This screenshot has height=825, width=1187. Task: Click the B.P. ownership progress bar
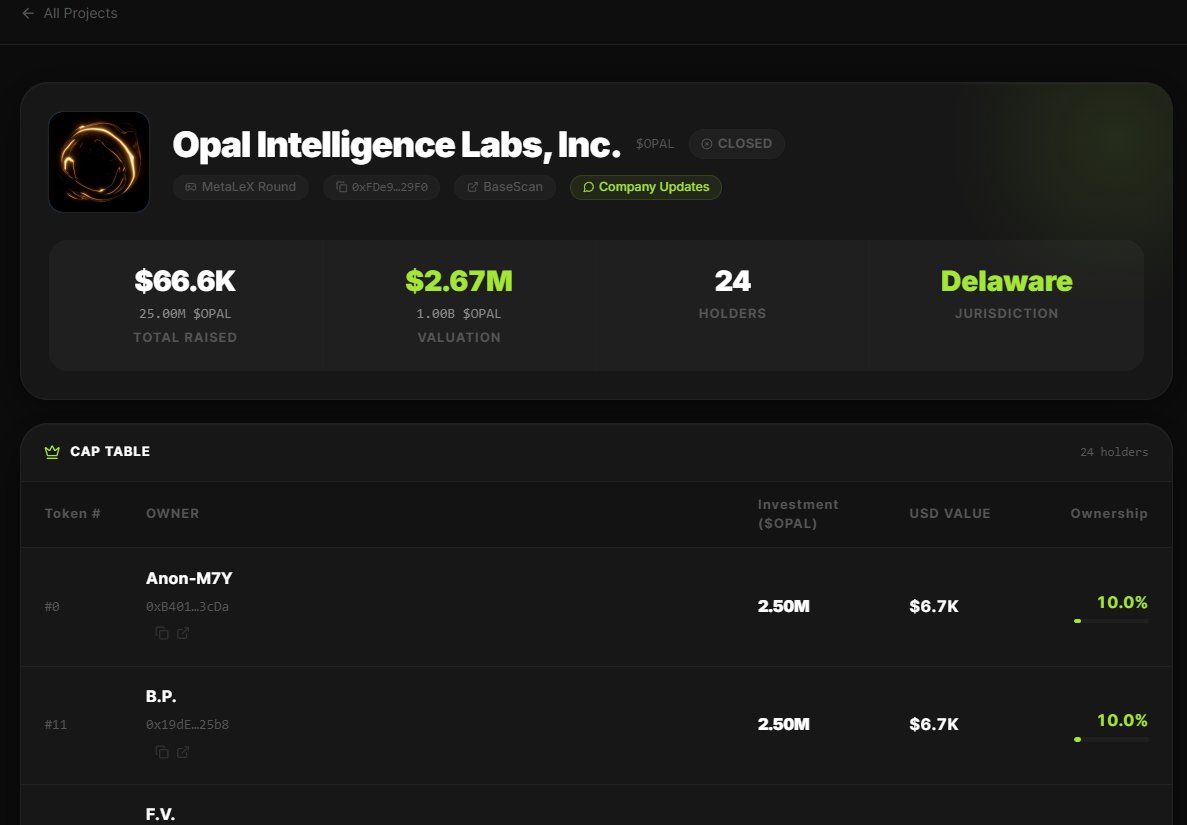click(1111, 739)
